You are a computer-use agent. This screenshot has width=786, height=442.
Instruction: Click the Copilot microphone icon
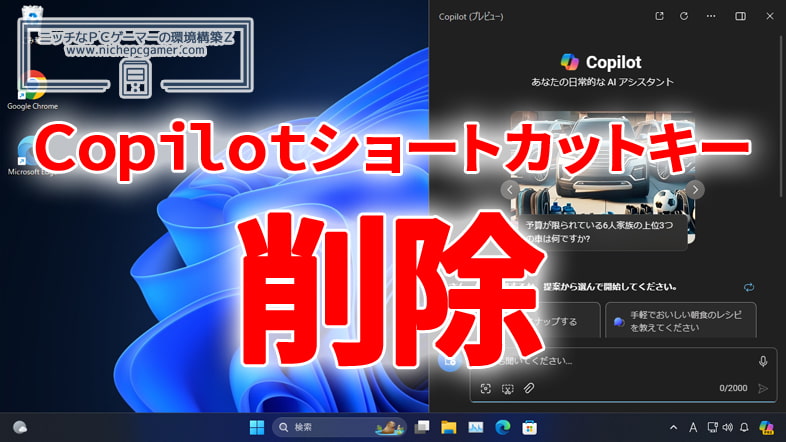click(763, 361)
